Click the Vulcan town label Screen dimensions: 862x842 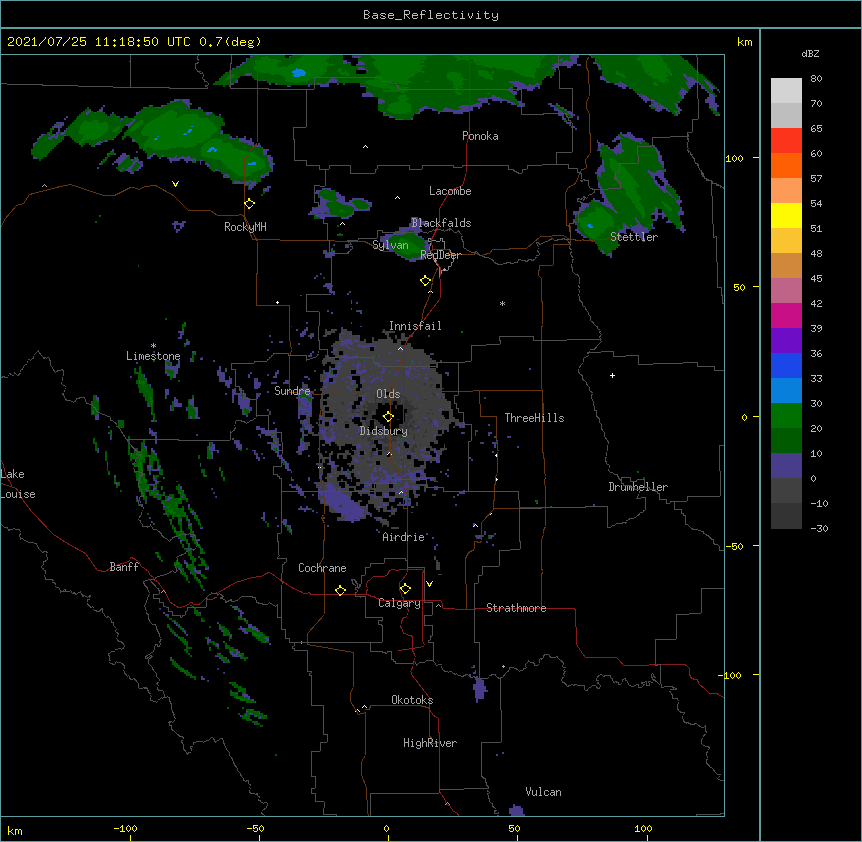543,792
